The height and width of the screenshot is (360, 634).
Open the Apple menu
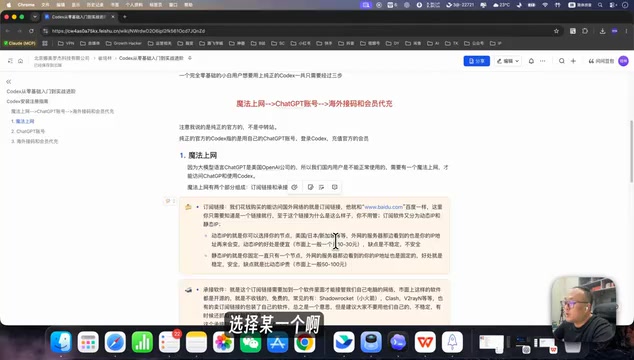point(8,5)
